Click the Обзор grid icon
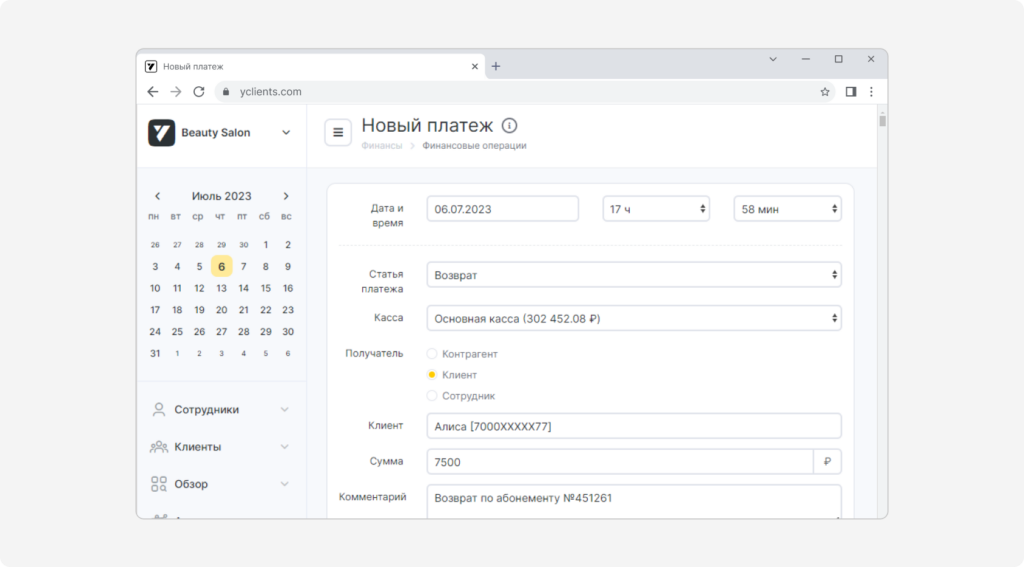Image resolution: width=1024 pixels, height=567 pixels. [159, 484]
